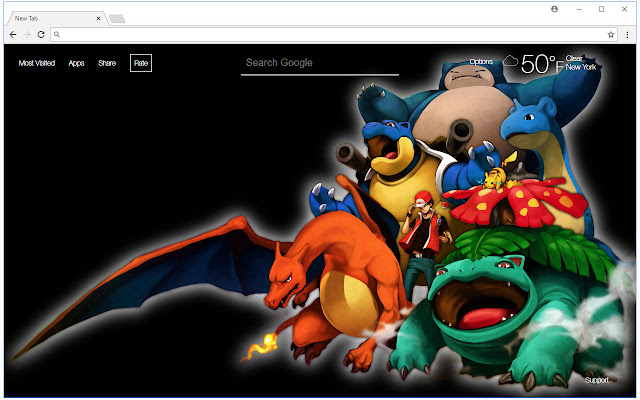Screen dimensions: 640x400
Task: Click the Clear weather condition text
Action: pos(574,58)
